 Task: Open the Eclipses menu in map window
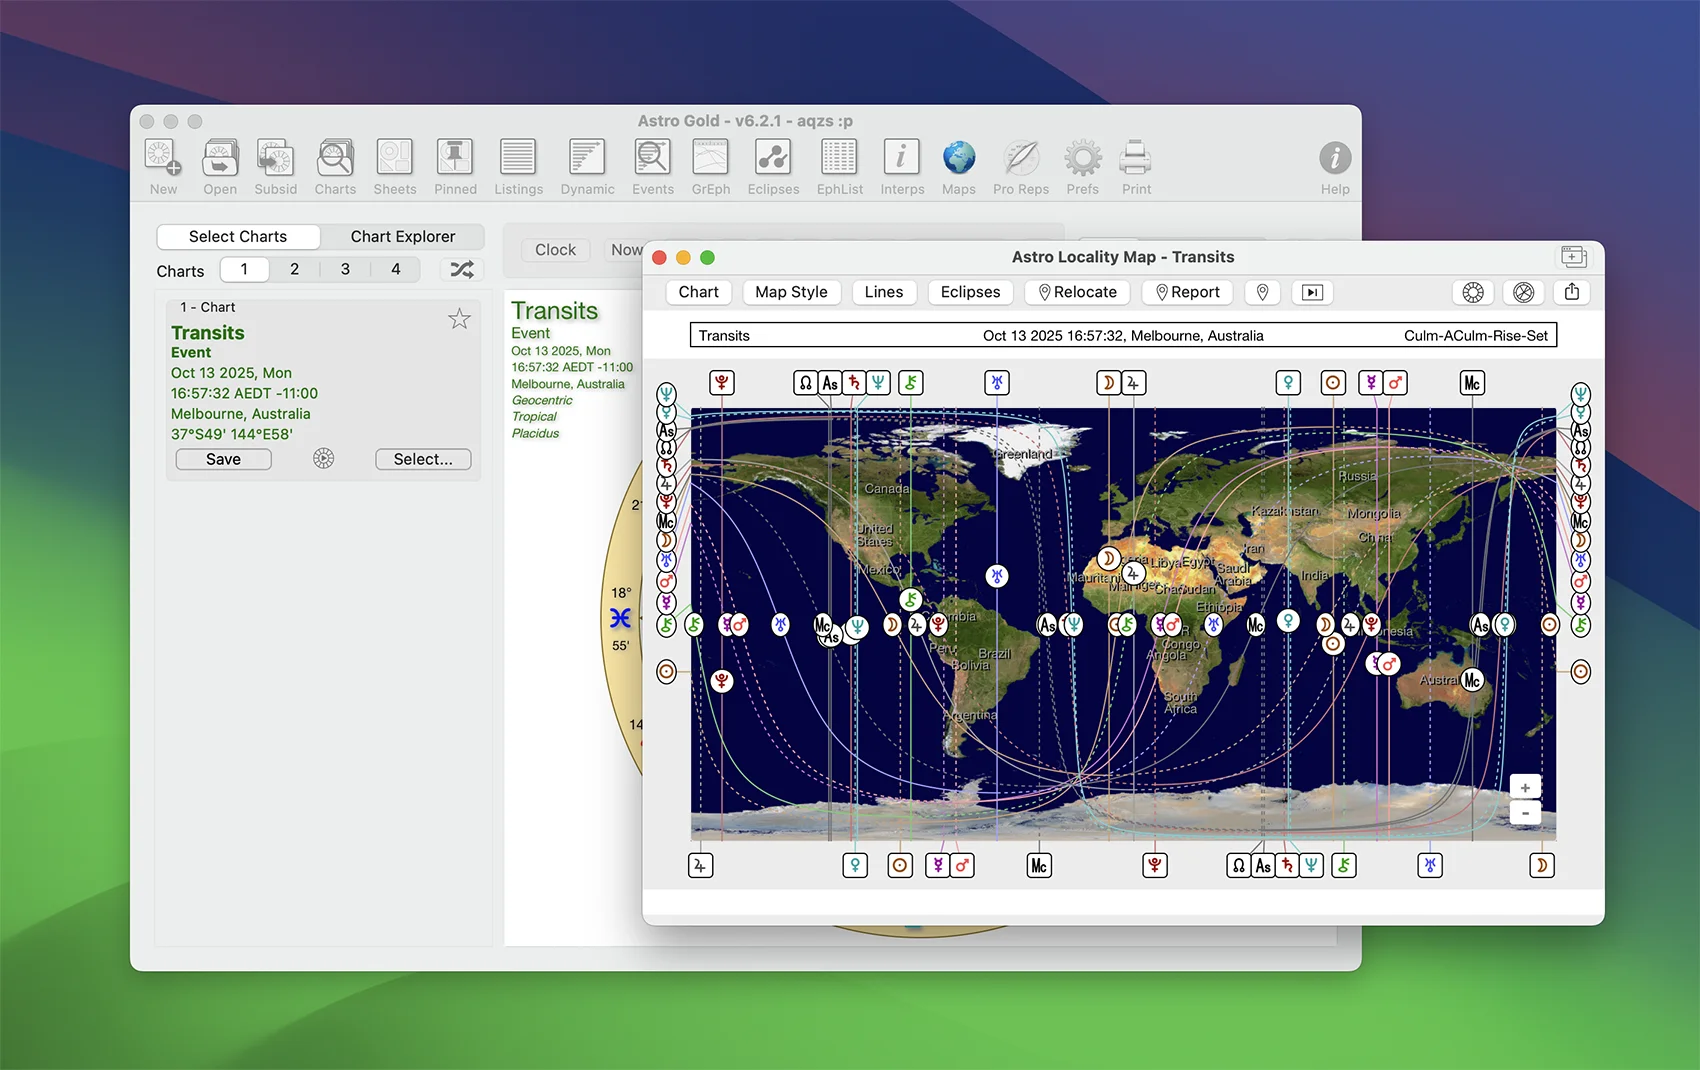(x=970, y=292)
